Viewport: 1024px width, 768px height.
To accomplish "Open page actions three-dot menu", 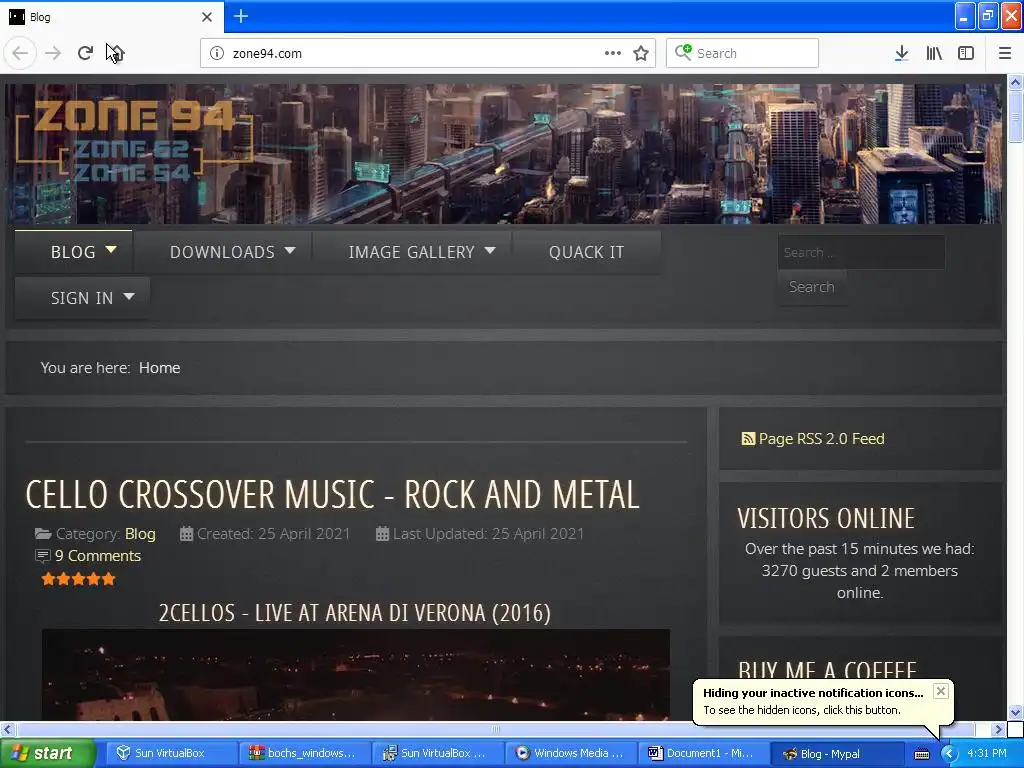I will [613, 53].
